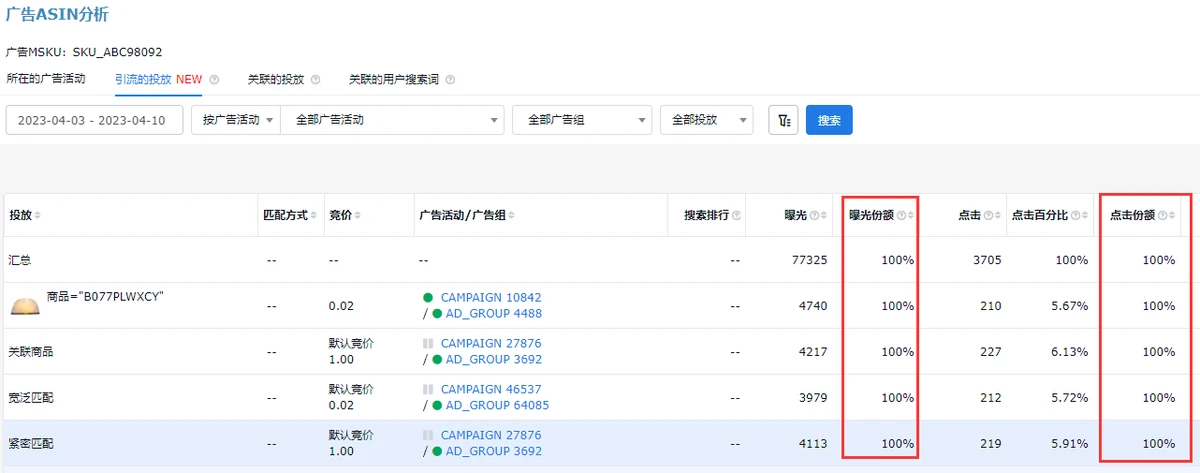Viewport: 1200px width, 473px height.
Task: Click help icon in 曝光份额 column header
Action: click(901, 216)
